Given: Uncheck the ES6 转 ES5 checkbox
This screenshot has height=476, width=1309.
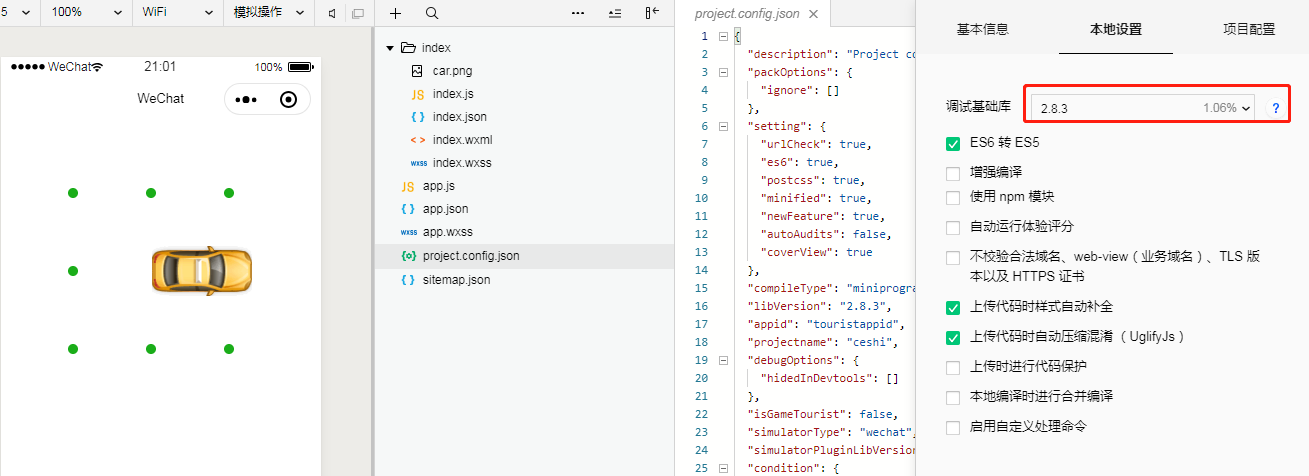Looking at the screenshot, I should click(x=953, y=144).
